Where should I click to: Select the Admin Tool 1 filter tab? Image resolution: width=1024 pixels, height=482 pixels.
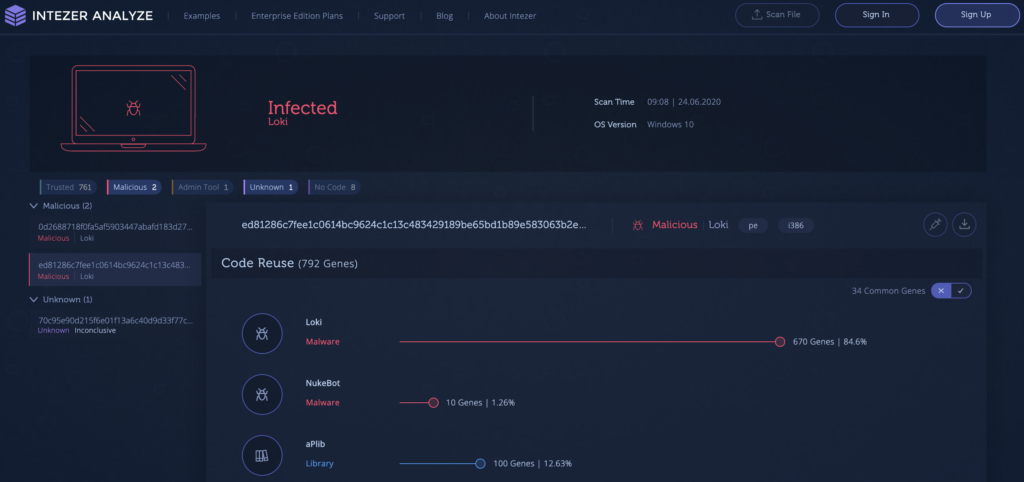coord(202,187)
